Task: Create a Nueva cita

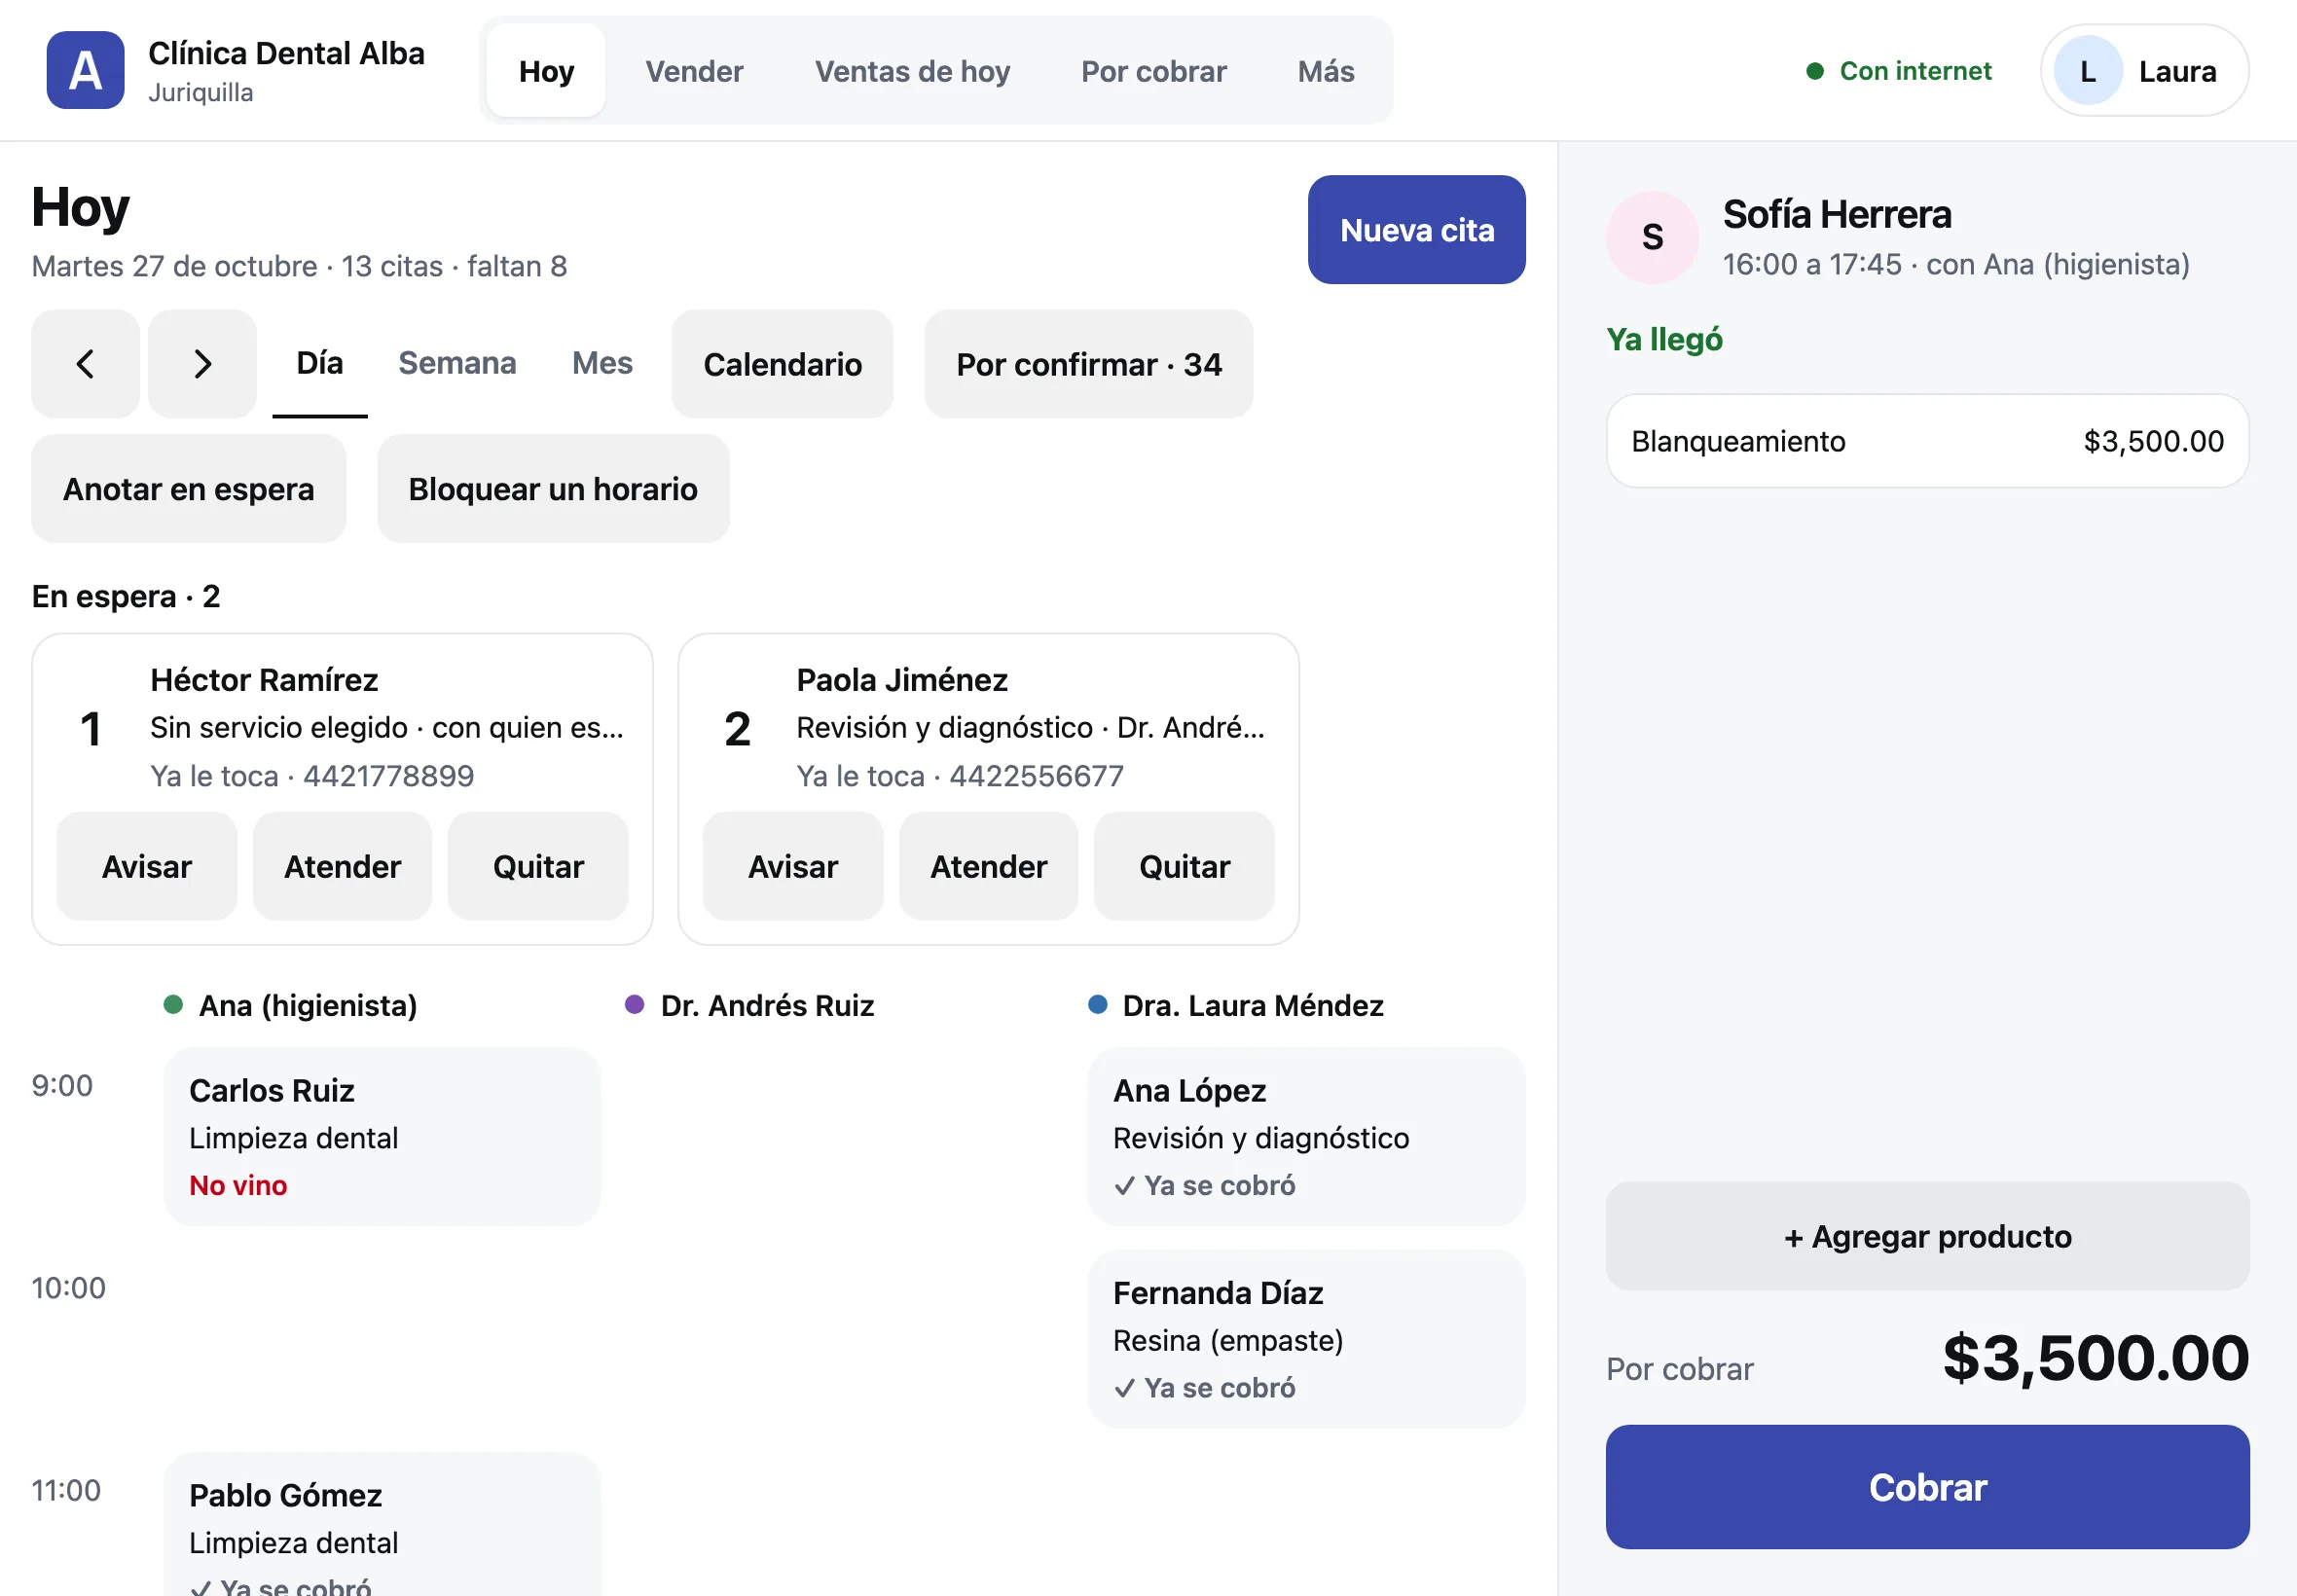Action: 1416,230
